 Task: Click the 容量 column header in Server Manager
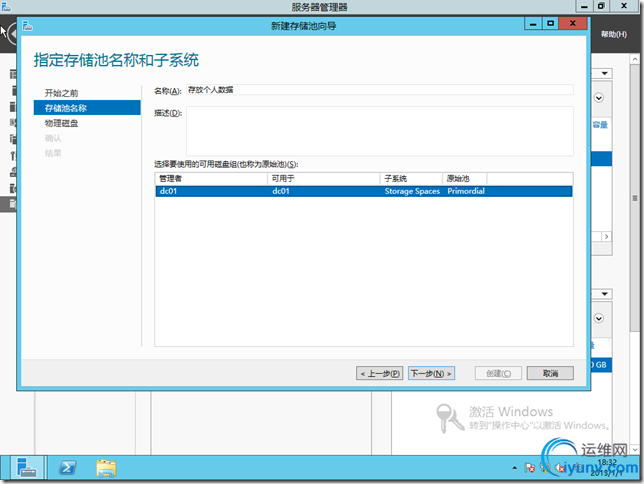(x=600, y=124)
